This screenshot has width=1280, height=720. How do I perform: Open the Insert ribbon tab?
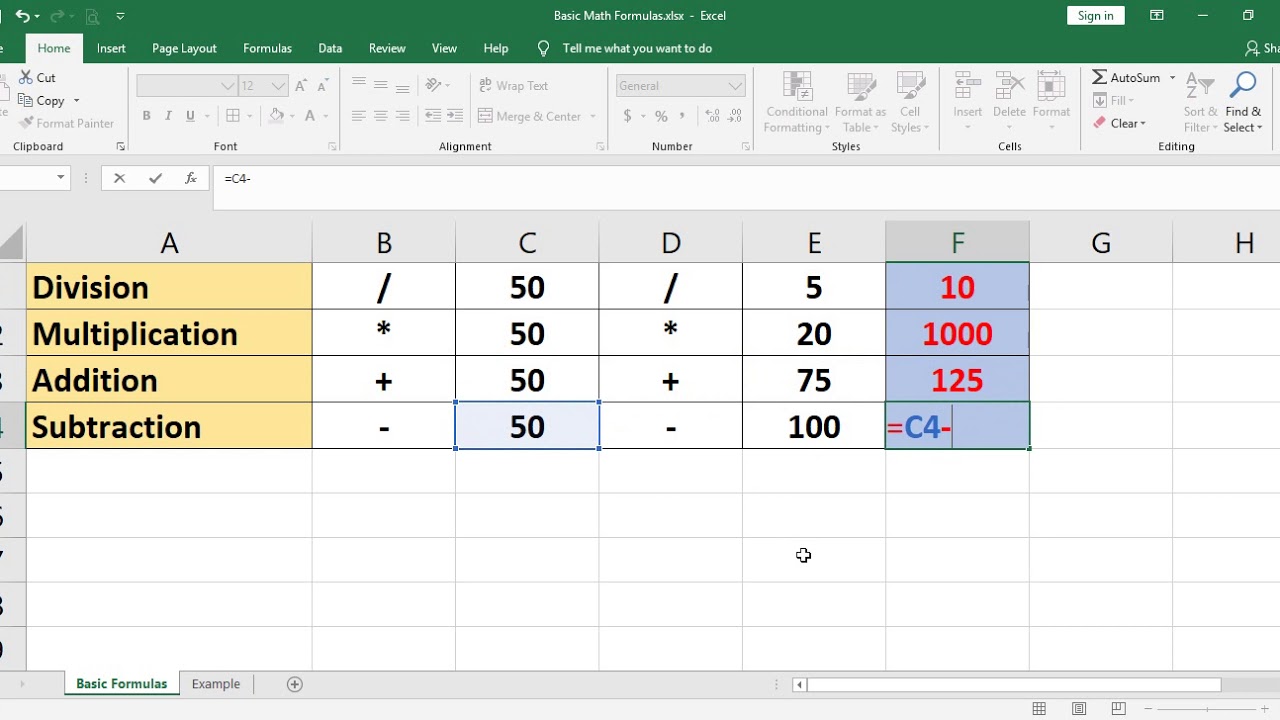tap(111, 48)
